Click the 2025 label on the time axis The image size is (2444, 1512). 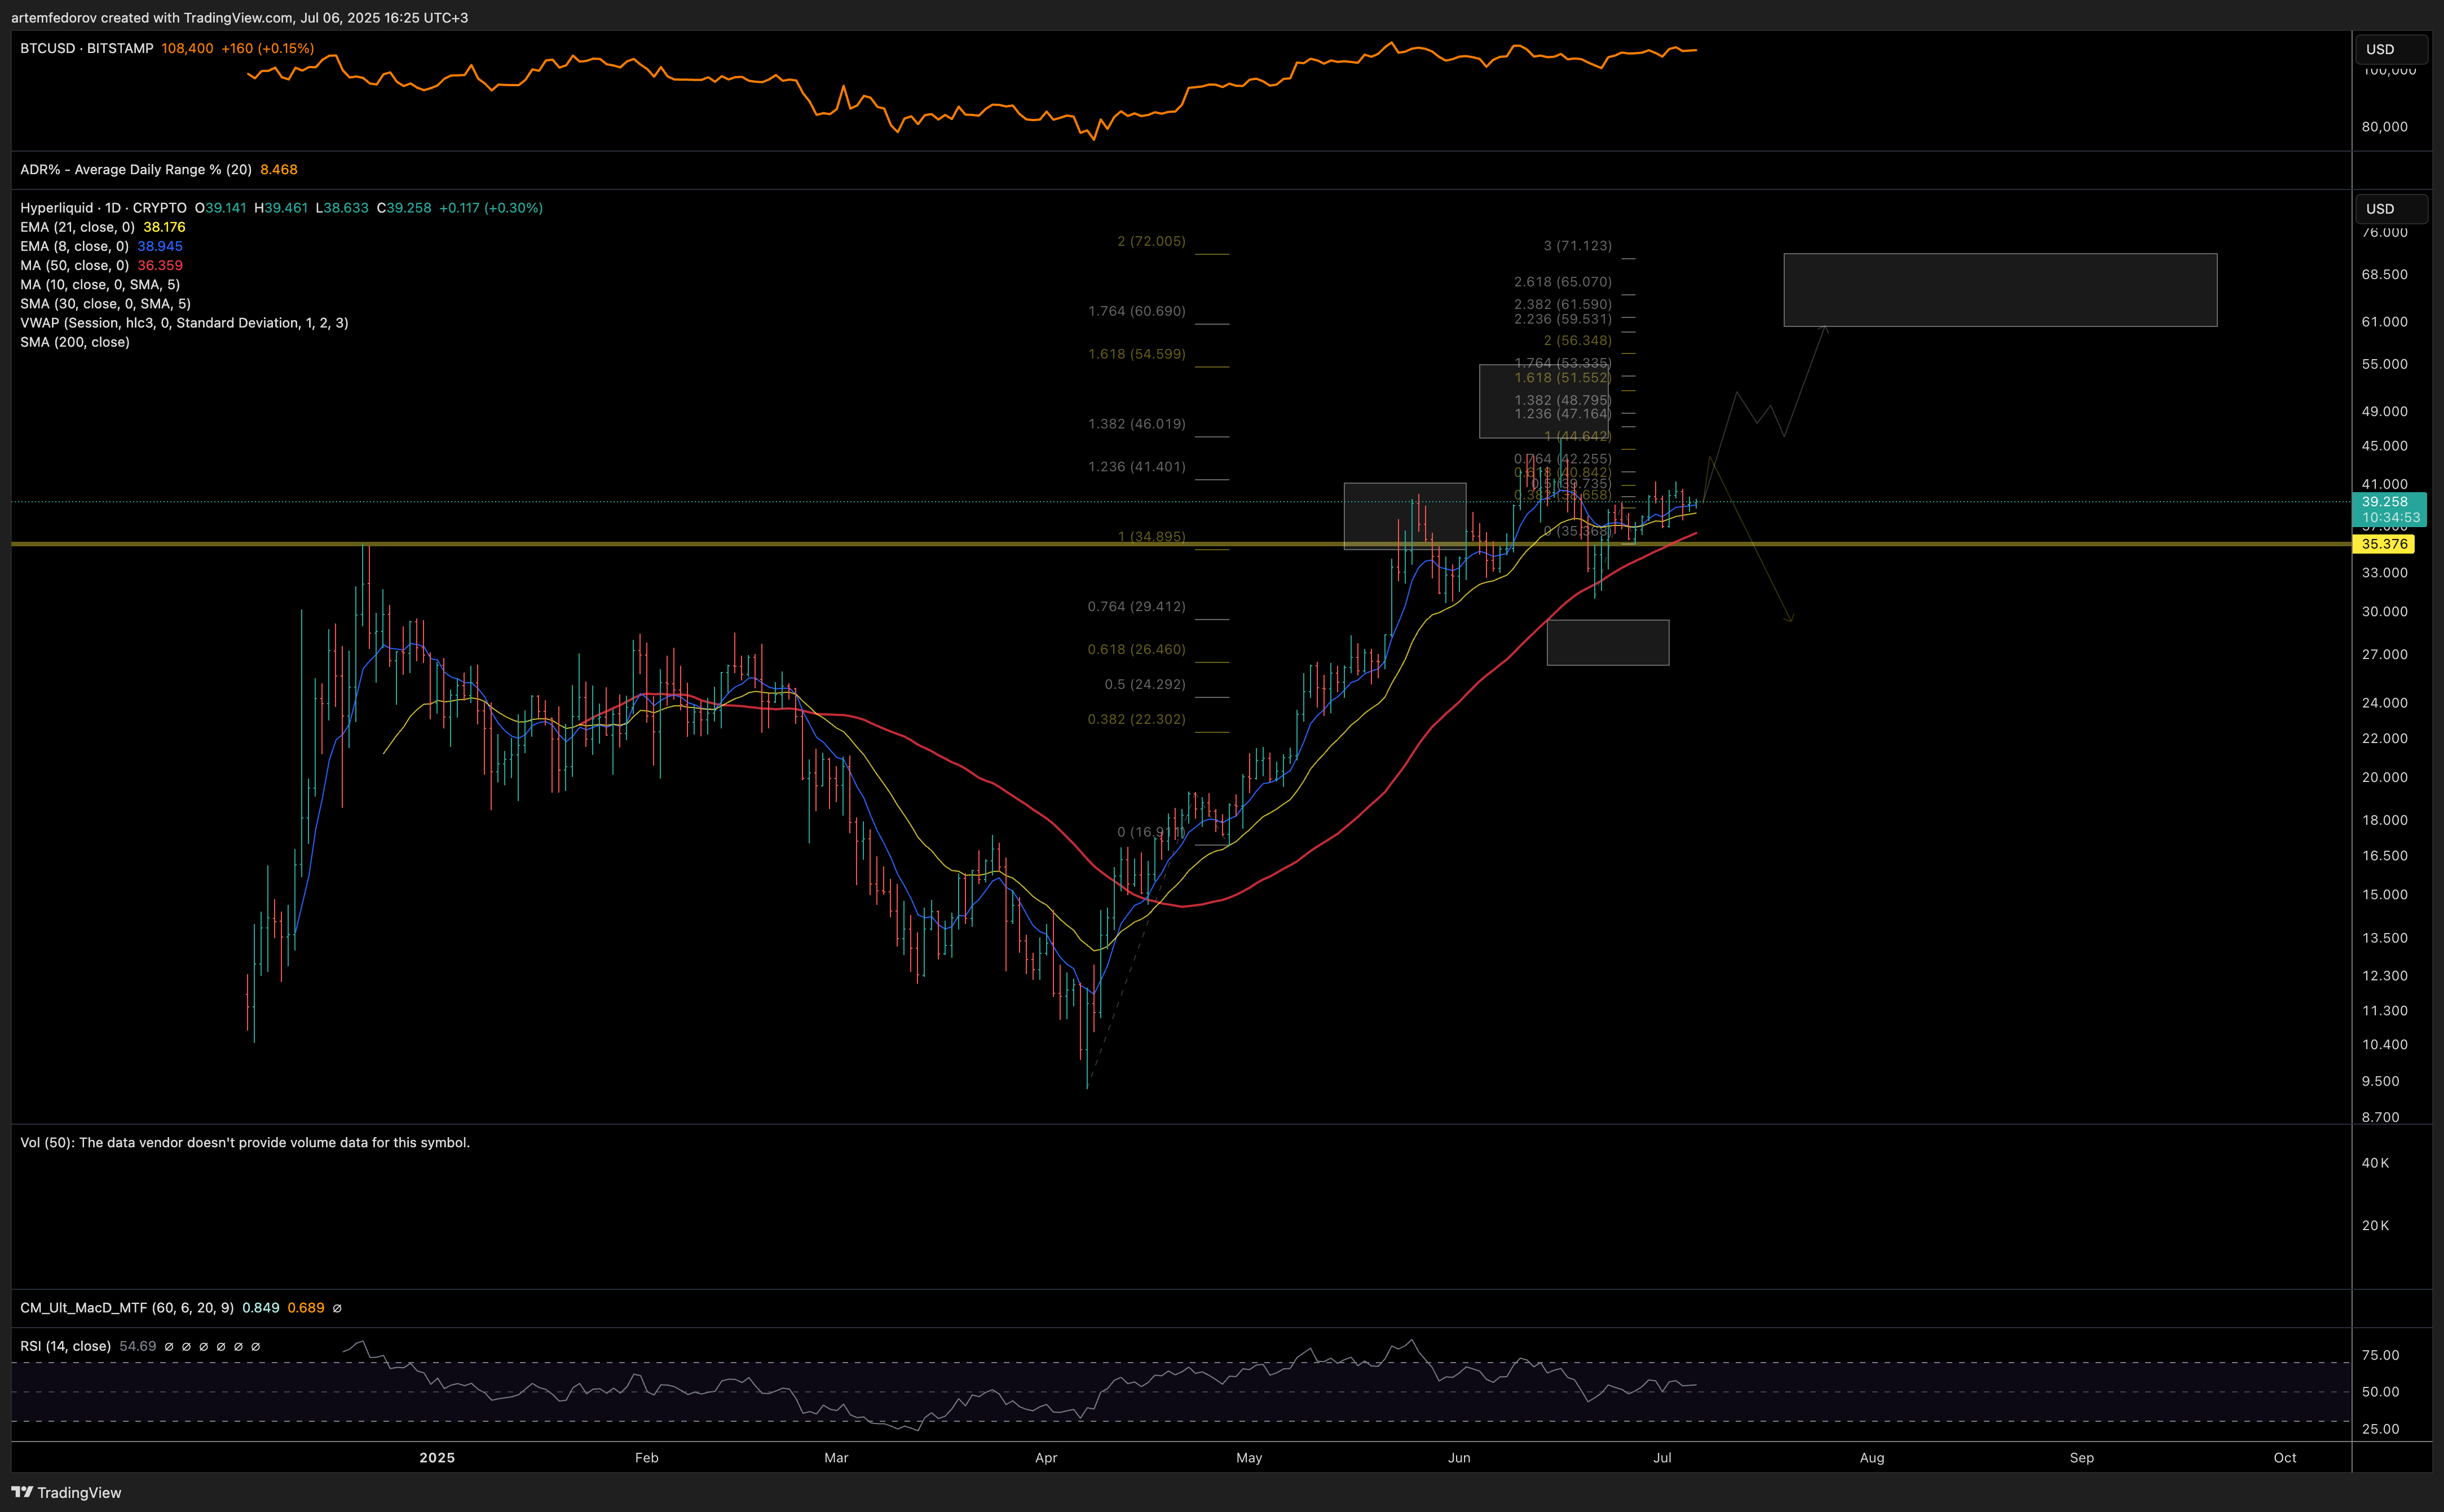437,1457
